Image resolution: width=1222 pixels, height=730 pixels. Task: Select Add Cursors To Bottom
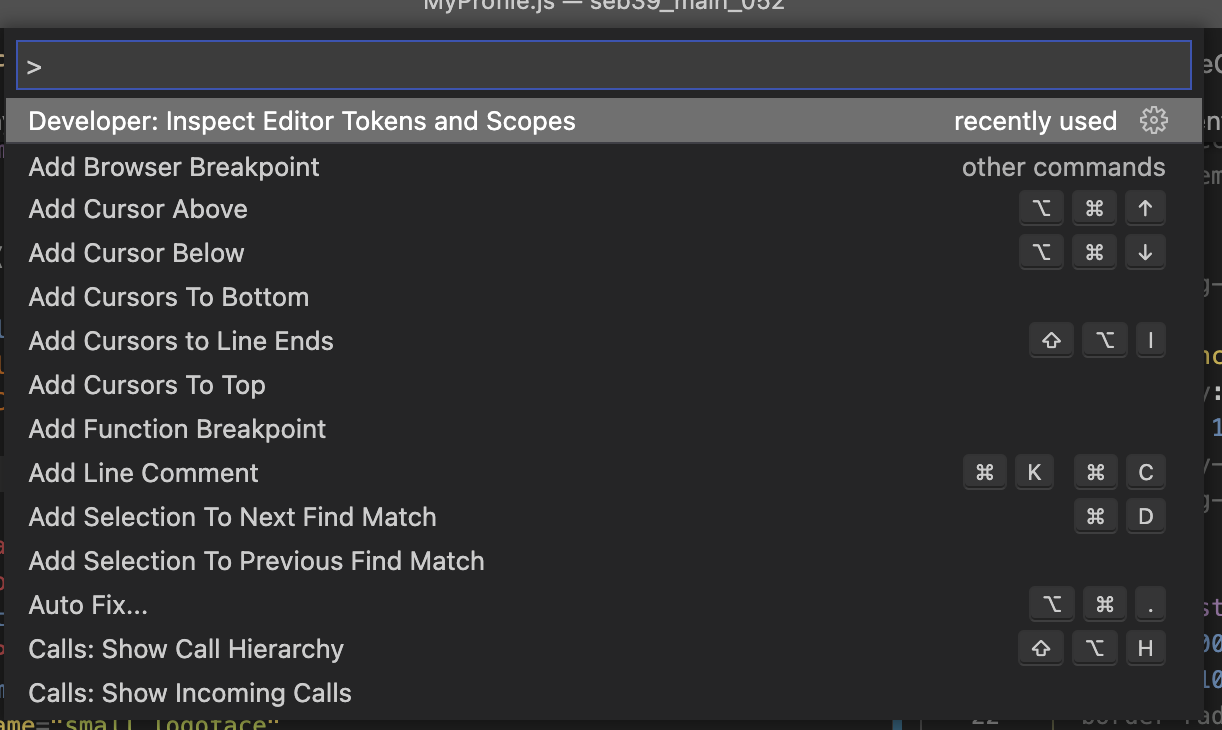pos(168,297)
